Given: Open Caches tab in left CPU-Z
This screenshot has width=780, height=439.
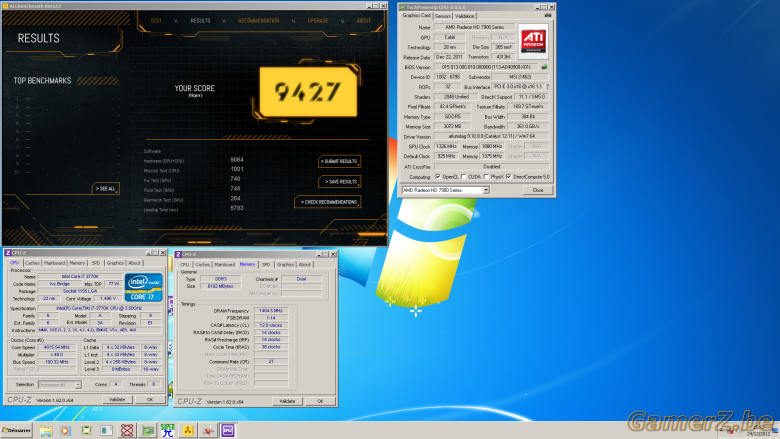Looking at the screenshot, I should click(x=32, y=263).
